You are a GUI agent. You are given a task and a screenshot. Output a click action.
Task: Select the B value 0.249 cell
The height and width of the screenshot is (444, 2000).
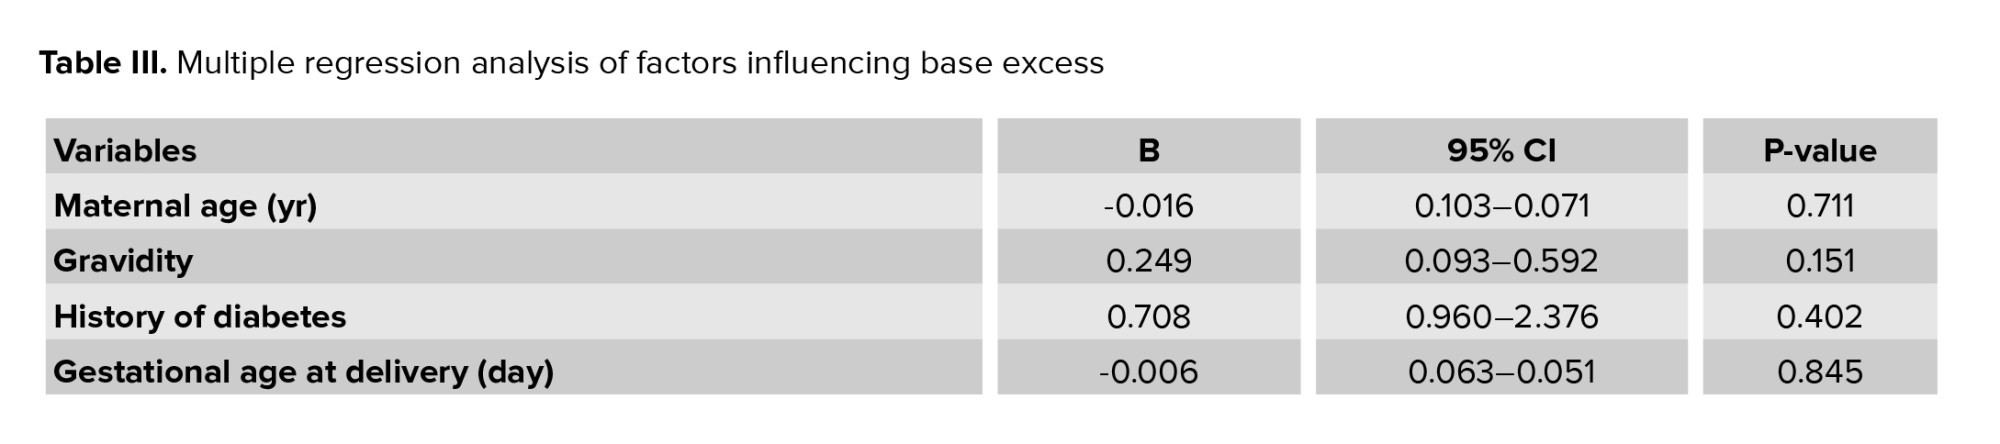(1149, 261)
